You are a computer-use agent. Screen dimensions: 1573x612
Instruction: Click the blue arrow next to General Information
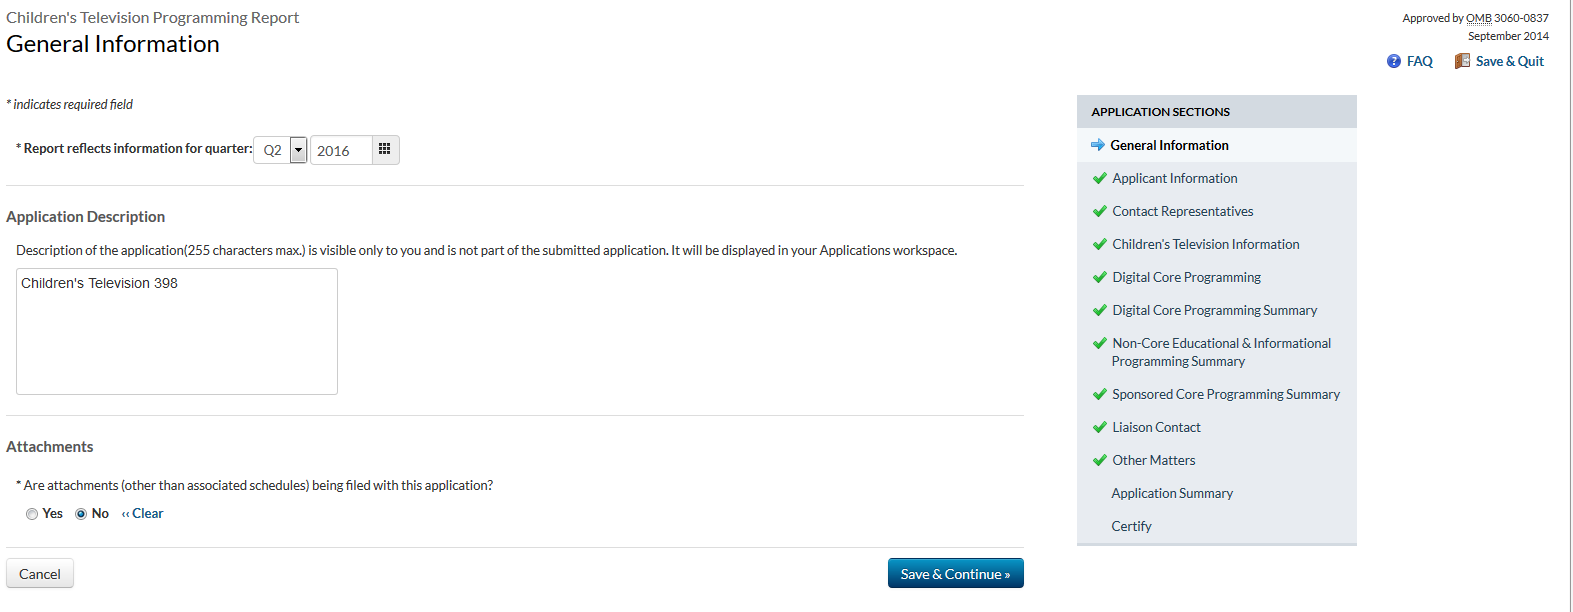point(1098,145)
